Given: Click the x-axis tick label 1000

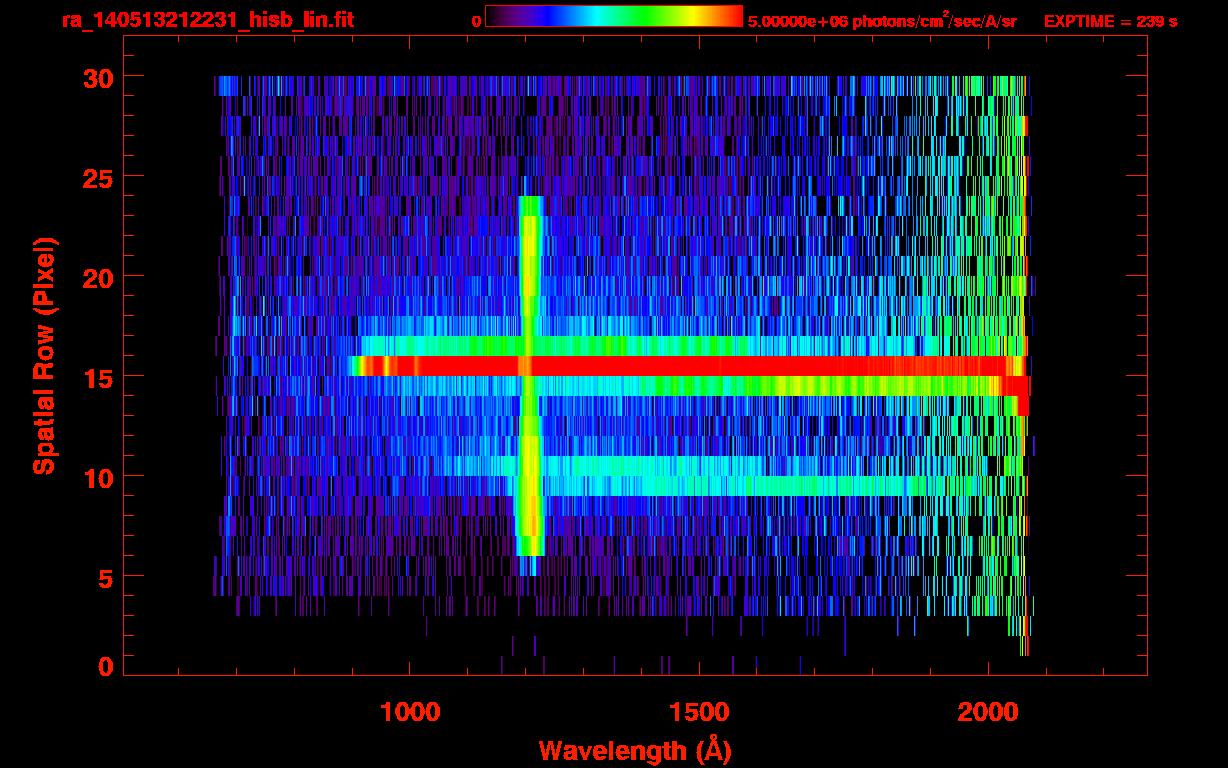Looking at the screenshot, I should pyautogui.click(x=410, y=712).
